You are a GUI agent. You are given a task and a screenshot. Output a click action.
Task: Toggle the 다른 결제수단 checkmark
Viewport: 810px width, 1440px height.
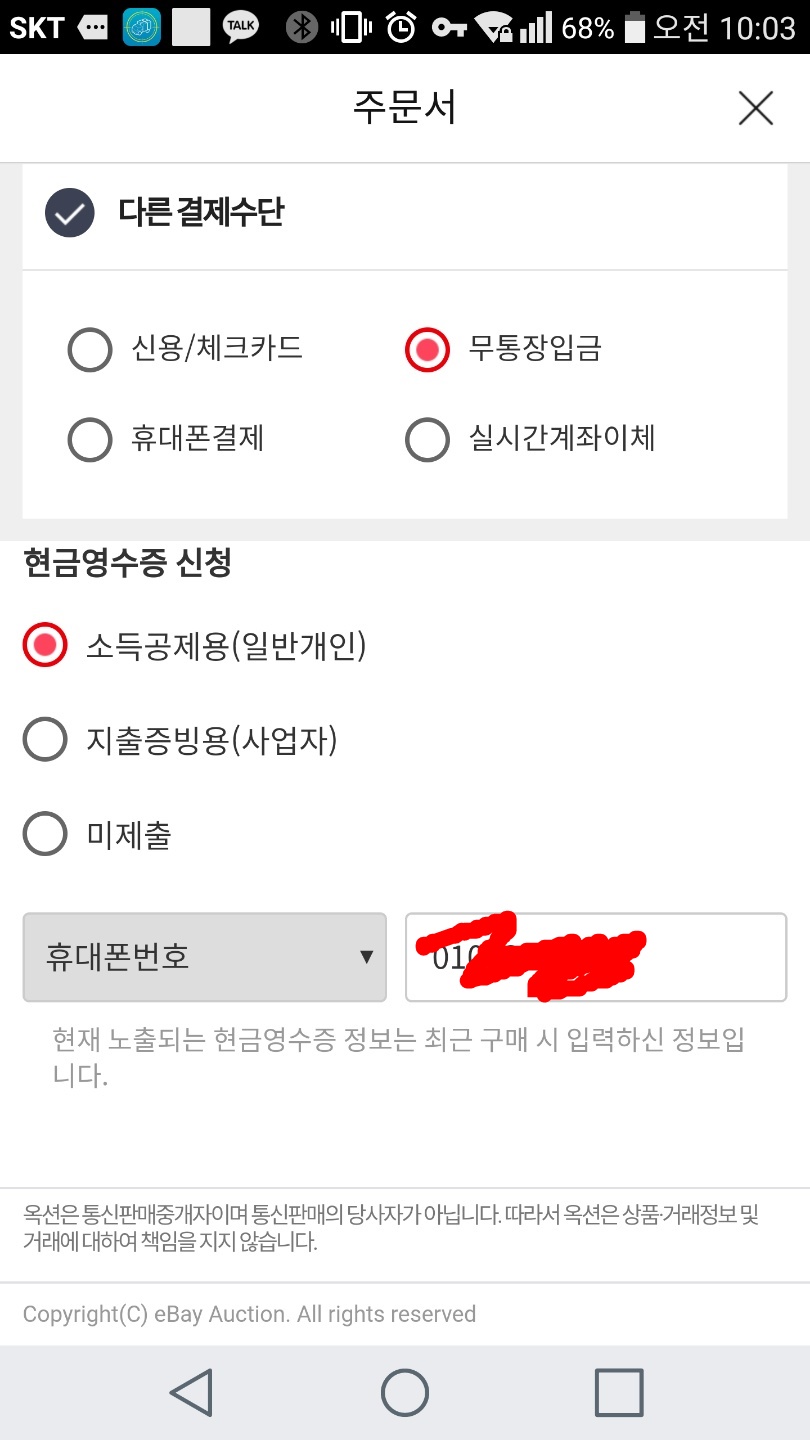tap(69, 213)
